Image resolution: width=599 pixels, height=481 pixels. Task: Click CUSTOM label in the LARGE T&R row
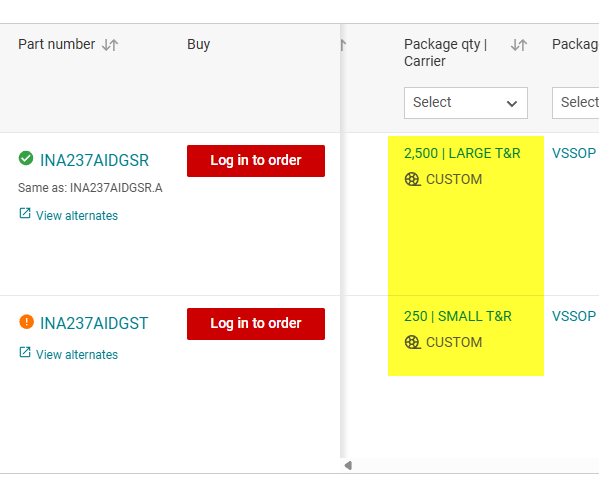(454, 180)
